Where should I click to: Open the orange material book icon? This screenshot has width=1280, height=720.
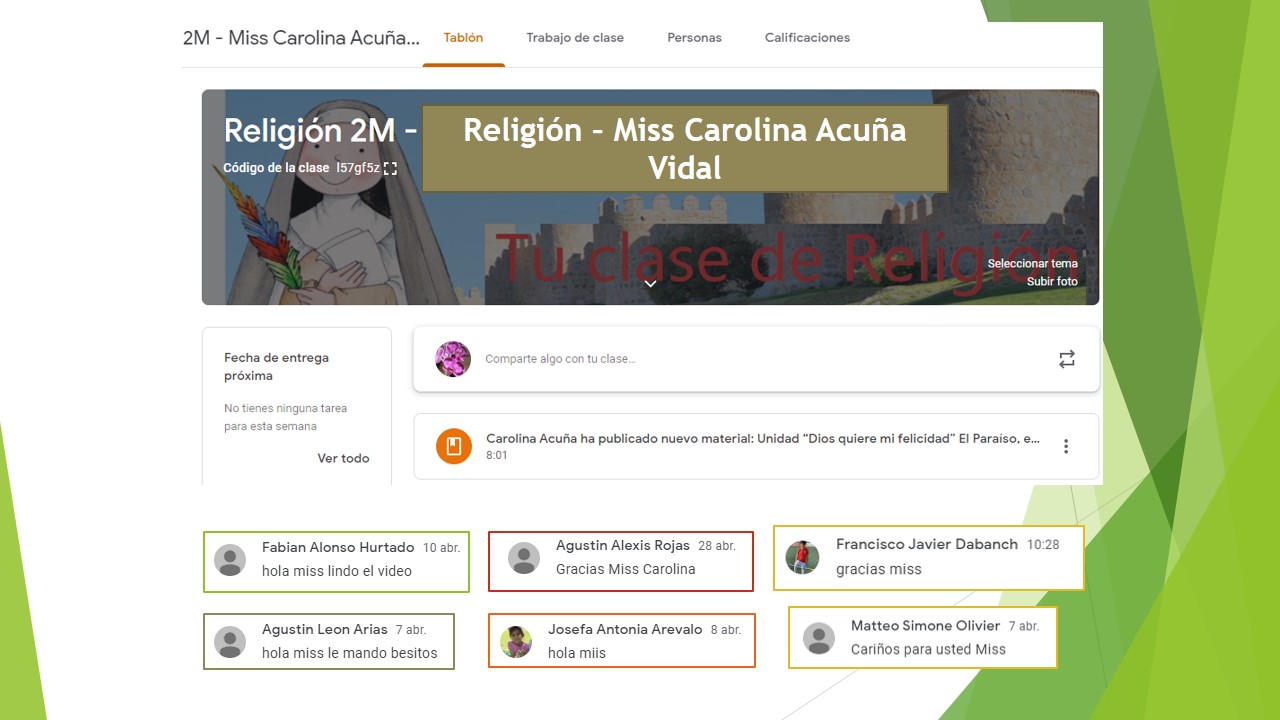pyautogui.click(x=453, y=446)
